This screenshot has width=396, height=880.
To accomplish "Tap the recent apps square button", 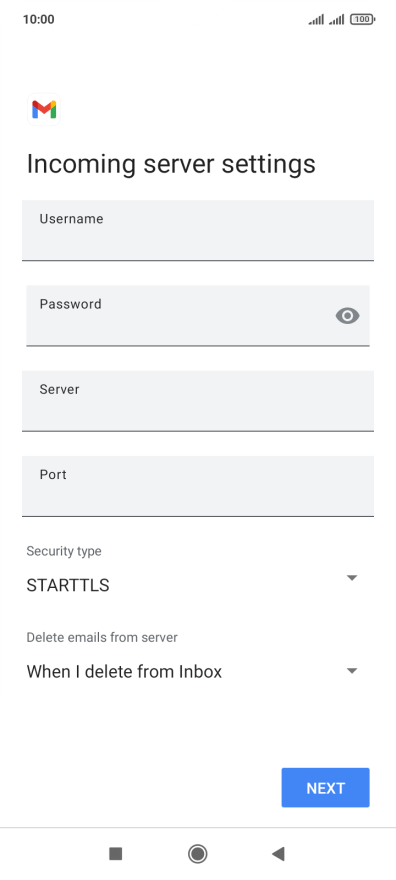I will 116,854.
